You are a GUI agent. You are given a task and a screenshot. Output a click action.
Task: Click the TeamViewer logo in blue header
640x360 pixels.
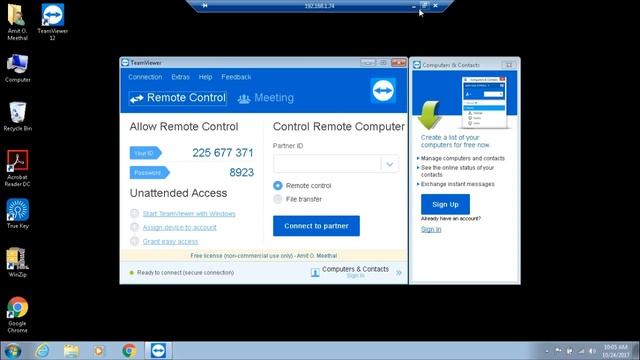(383, 90)
